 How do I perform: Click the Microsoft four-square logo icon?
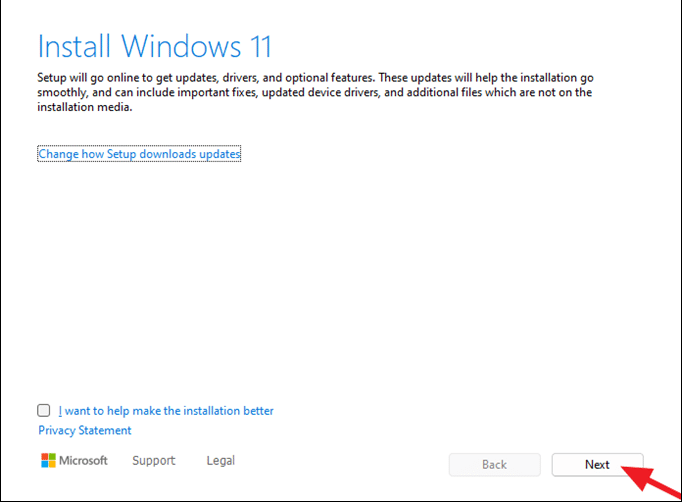click(49, 461)
